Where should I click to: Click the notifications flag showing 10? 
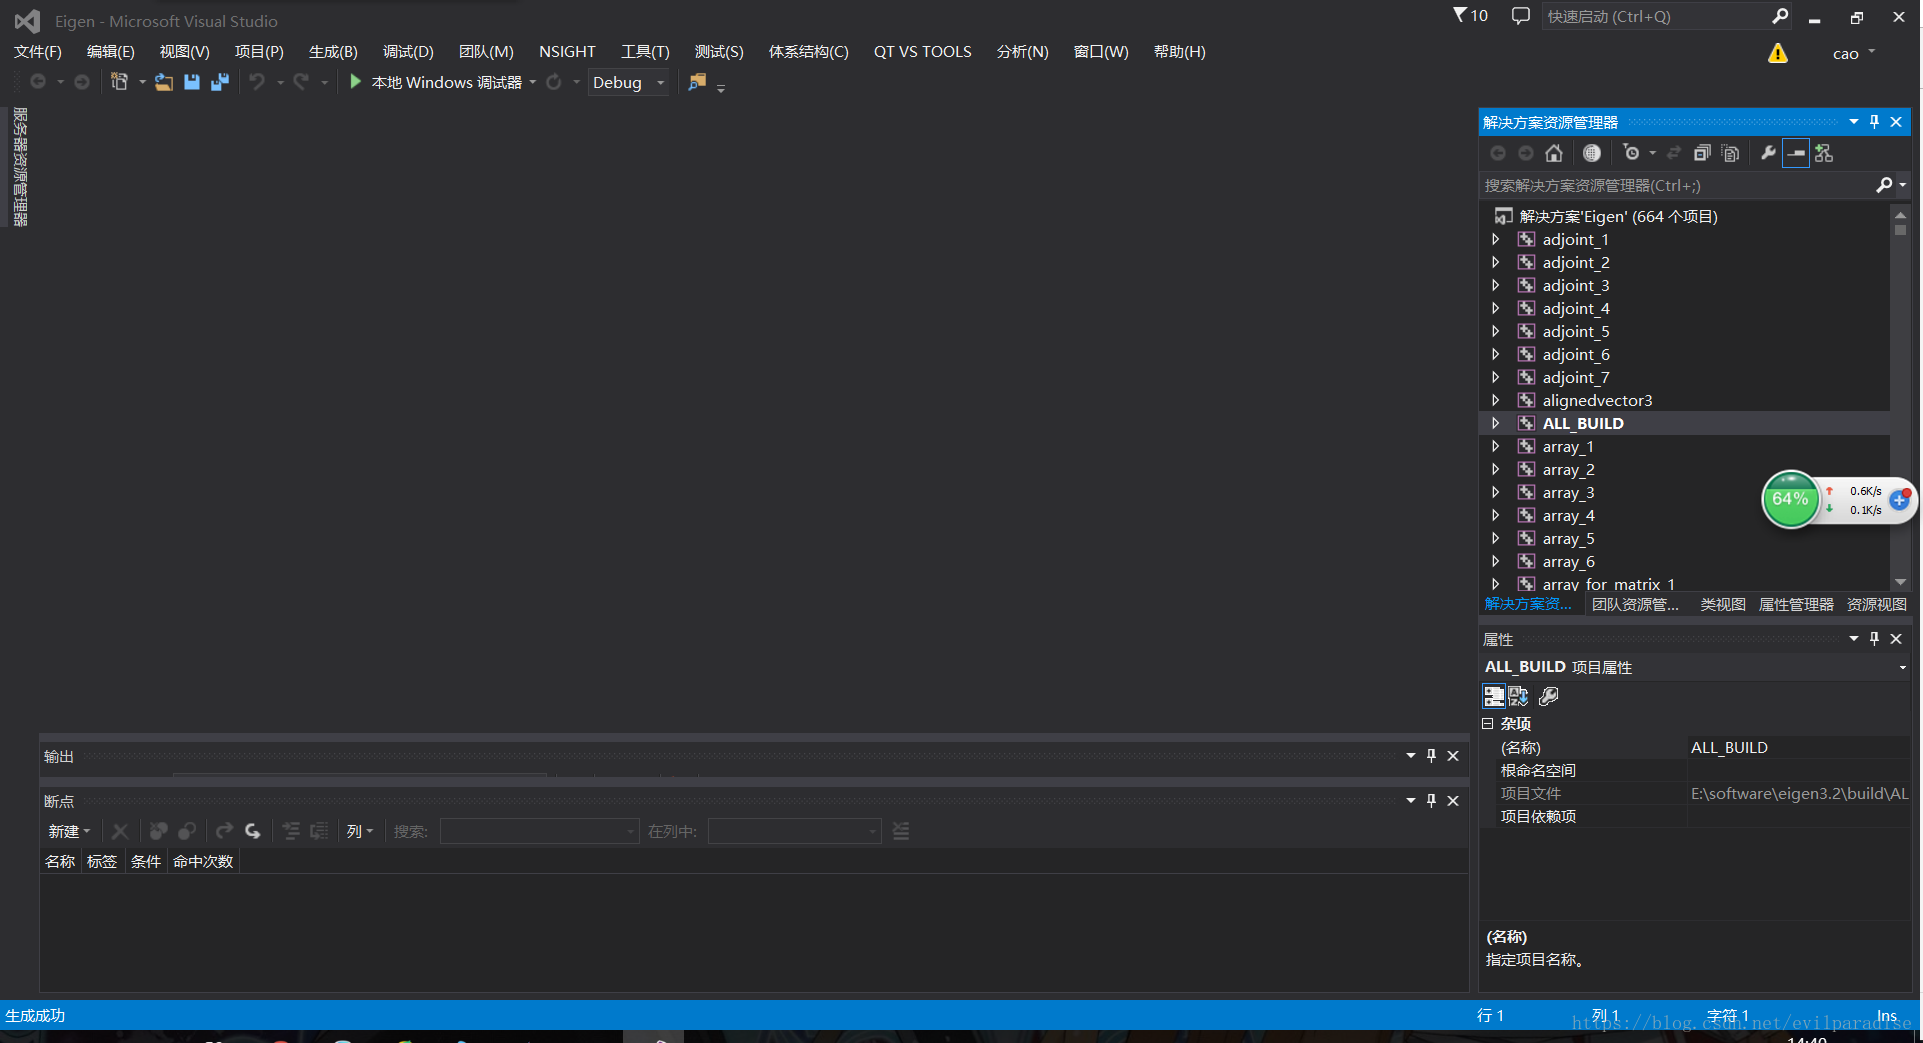click(1470, 16)
